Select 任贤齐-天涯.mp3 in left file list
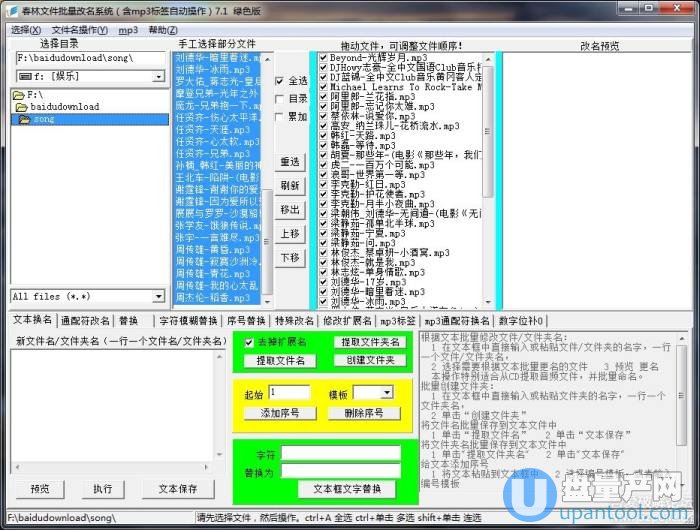This screenshot has width=700, height=530. [x=217, y=130]
